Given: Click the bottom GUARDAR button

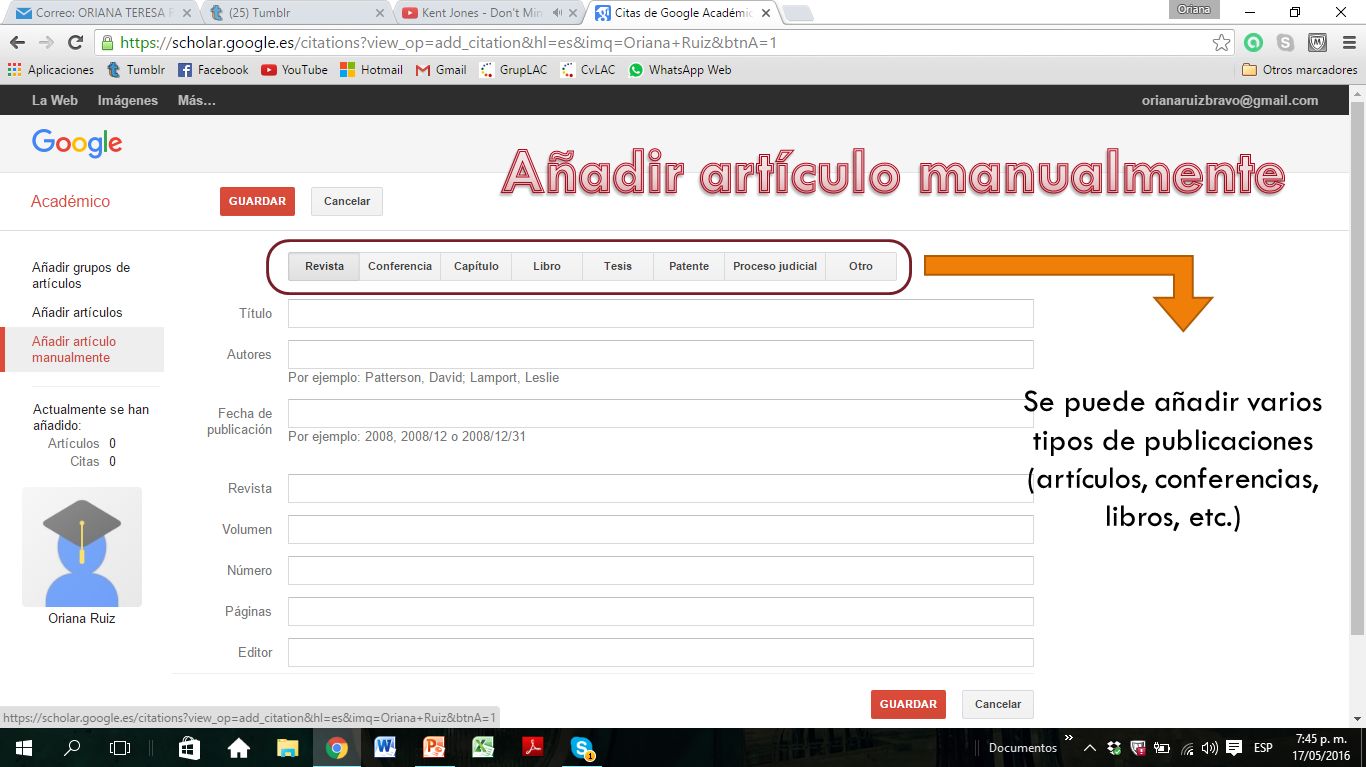Looking at the screenshot, I should click(908, 704).
